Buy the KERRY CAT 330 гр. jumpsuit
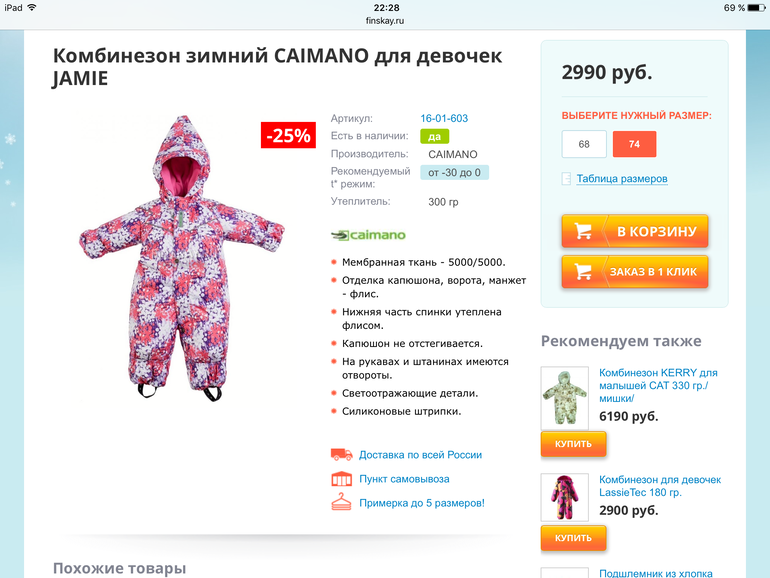The height and width of the screenshot is (578, 770). pyautogui.click(x=574, y=444)
